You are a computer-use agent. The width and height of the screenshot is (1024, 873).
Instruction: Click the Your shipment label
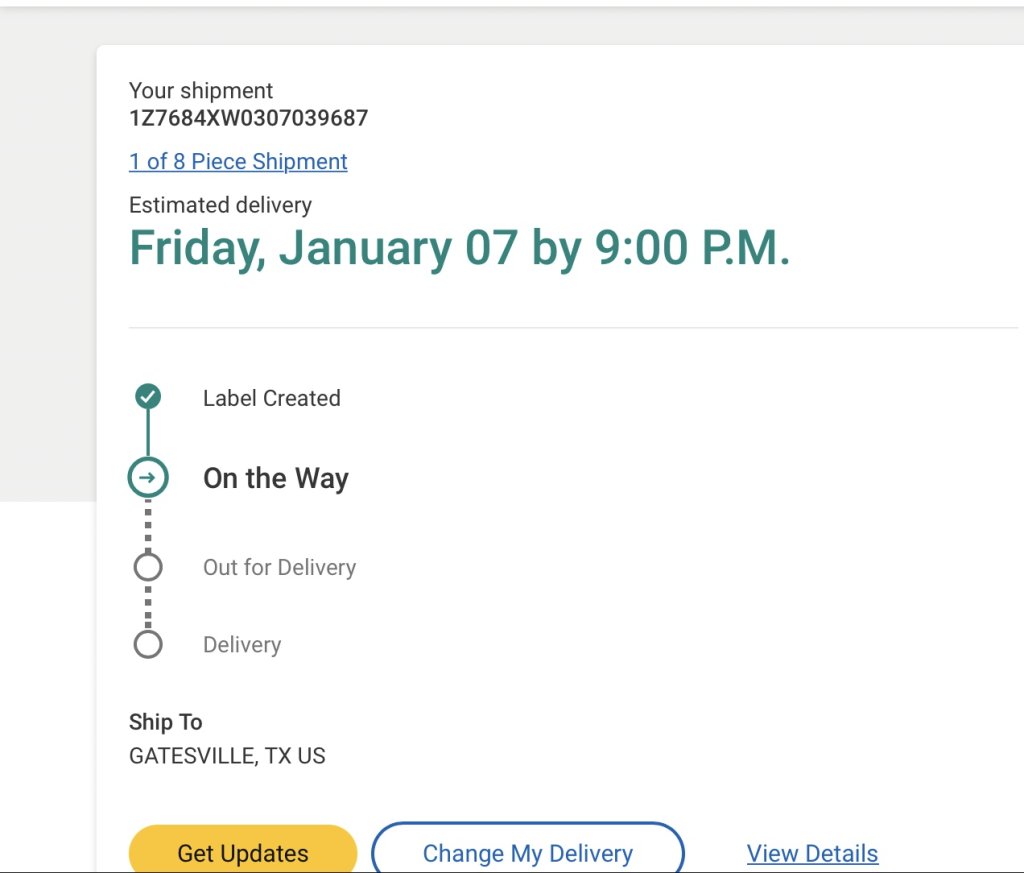[201, 90]
